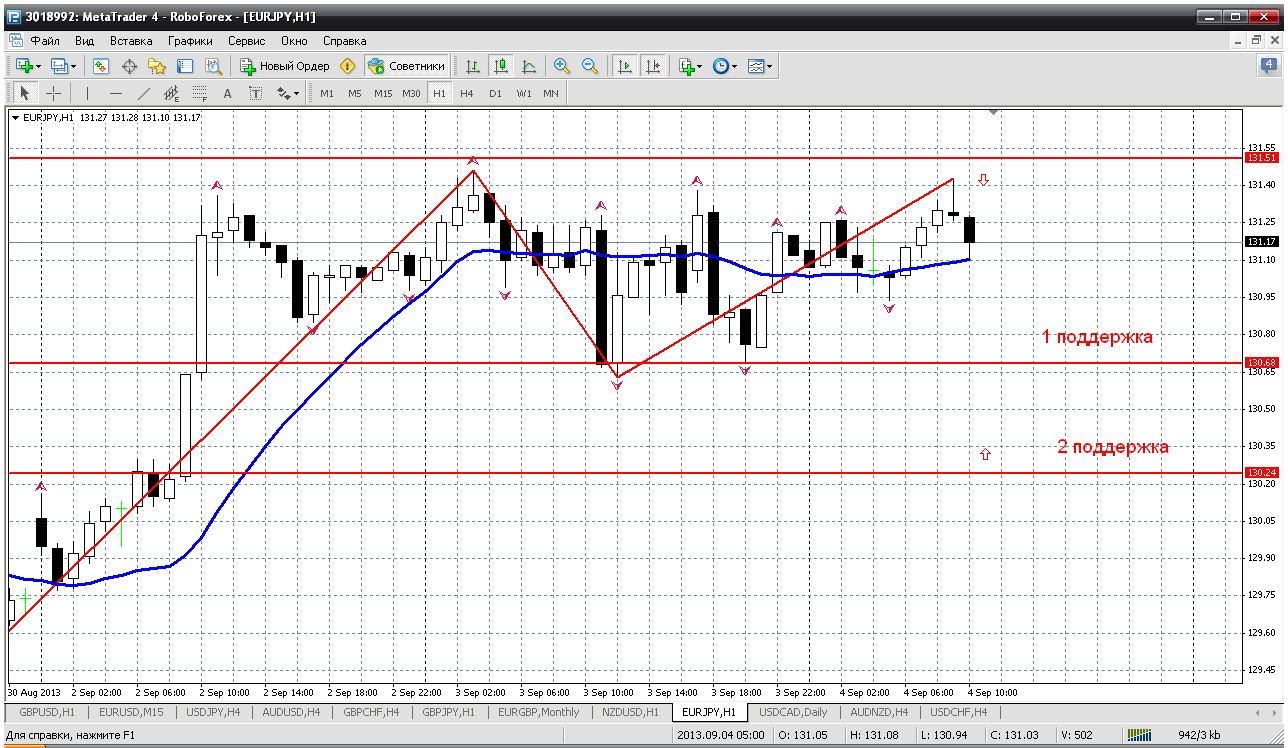Screen dimensions: 1288x748
Task: Open the Окно menu
Action: pyautogui.click(x=294, y=41)
